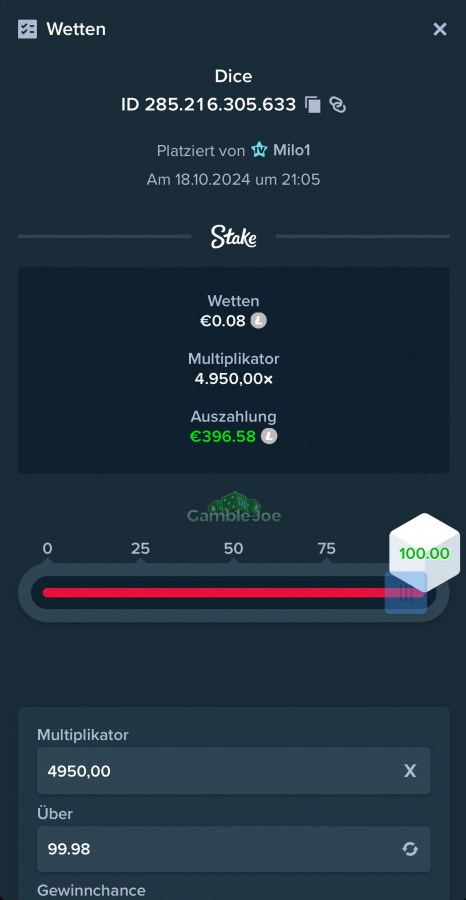The width and height of the screenshot is (466, 900).
Task: Click the star VIP badge beside Milo1
Action: pos(259,150)
